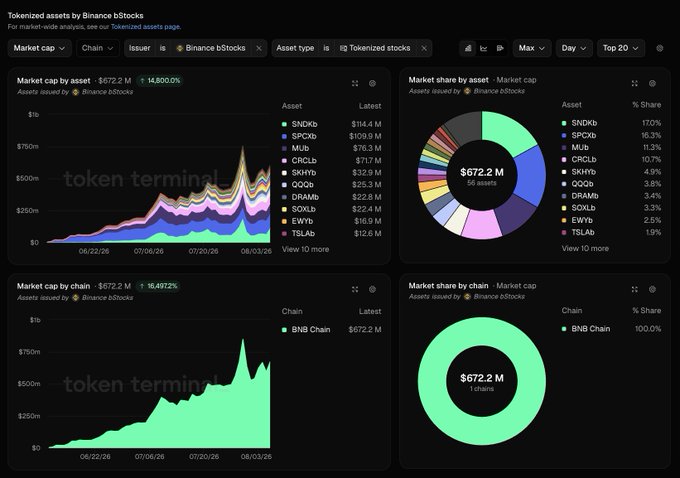Image resolution: width=680 pixels, height=478 pixels.
Task: Toggle TSLAb in Market share by asset legend
Action: (x=578, y=232)
